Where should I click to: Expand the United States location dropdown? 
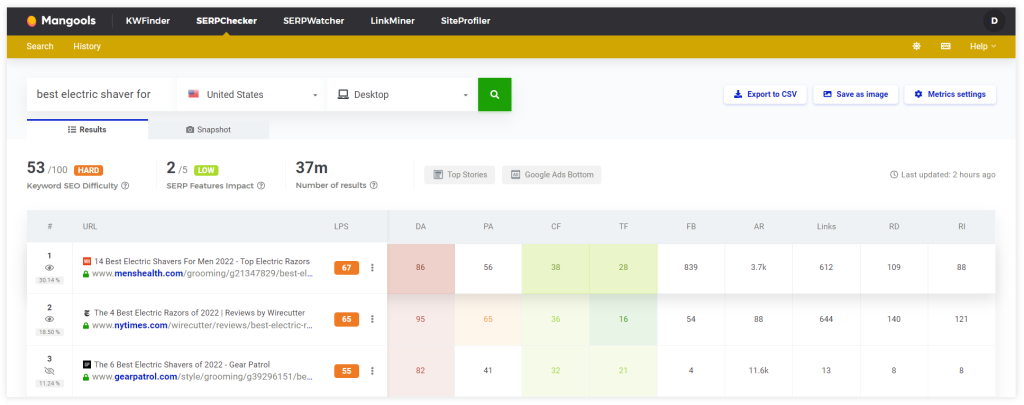click(252, 94)
